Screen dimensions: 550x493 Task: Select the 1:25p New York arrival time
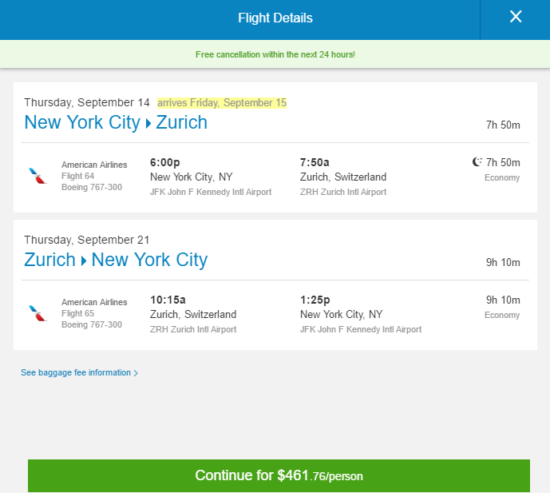(315, 300)
